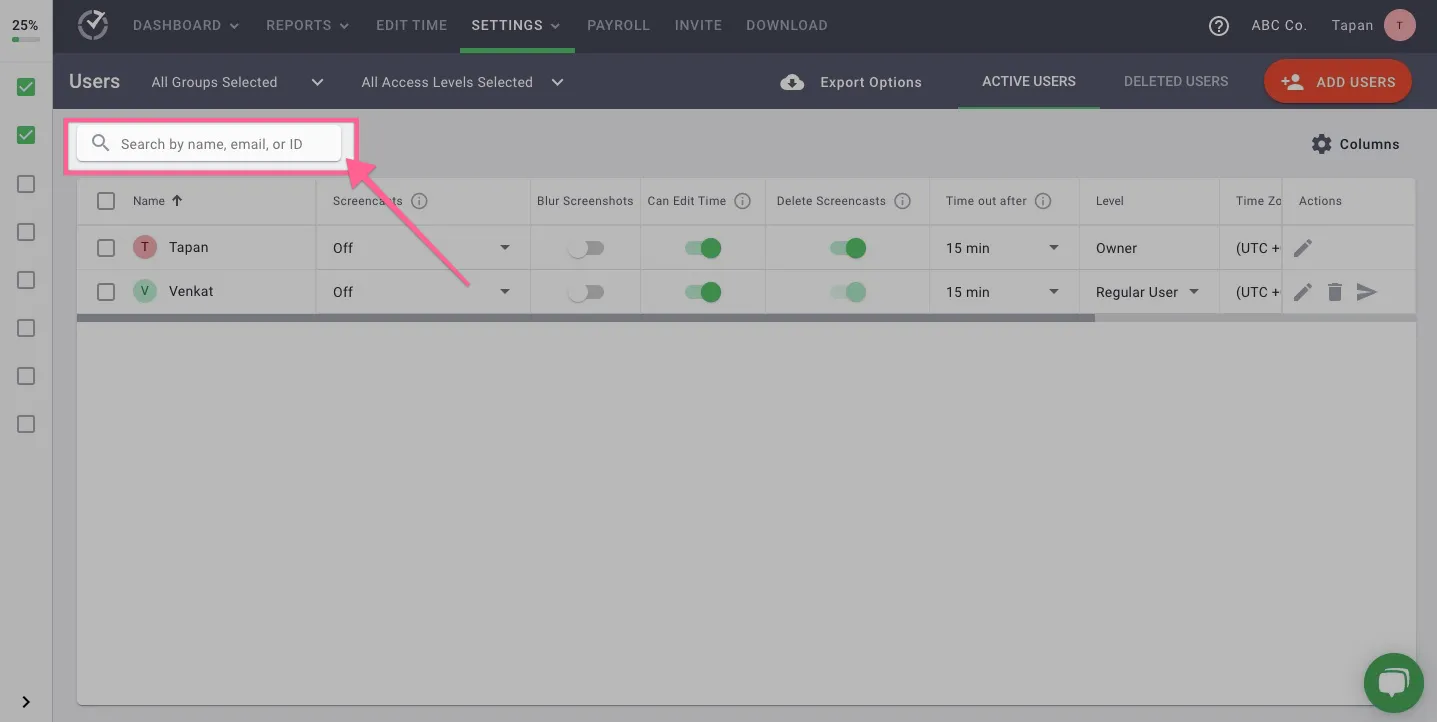The width and height of the screenshot is (1437, 722).
Task: Open the Dashboard menu
Action: pyautogui.click(x=186, y=25)
